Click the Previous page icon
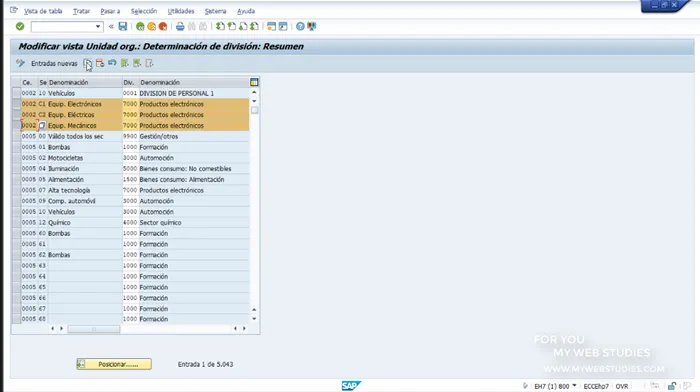The image size is (700, 392). [232, 26]
